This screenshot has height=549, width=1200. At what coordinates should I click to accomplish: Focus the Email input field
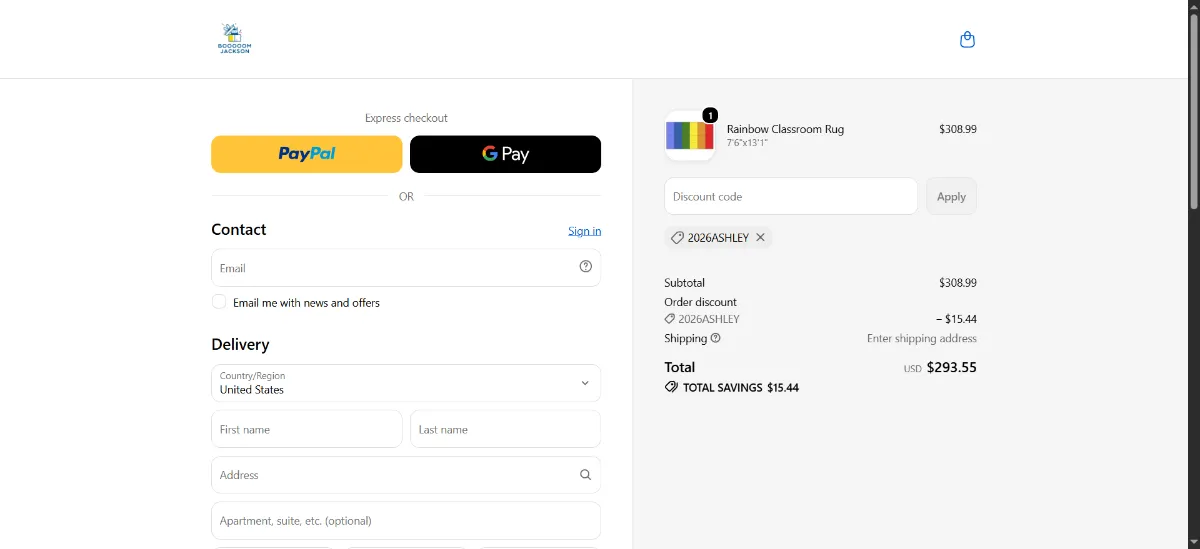pyautogui.click(x=406, y=268)
